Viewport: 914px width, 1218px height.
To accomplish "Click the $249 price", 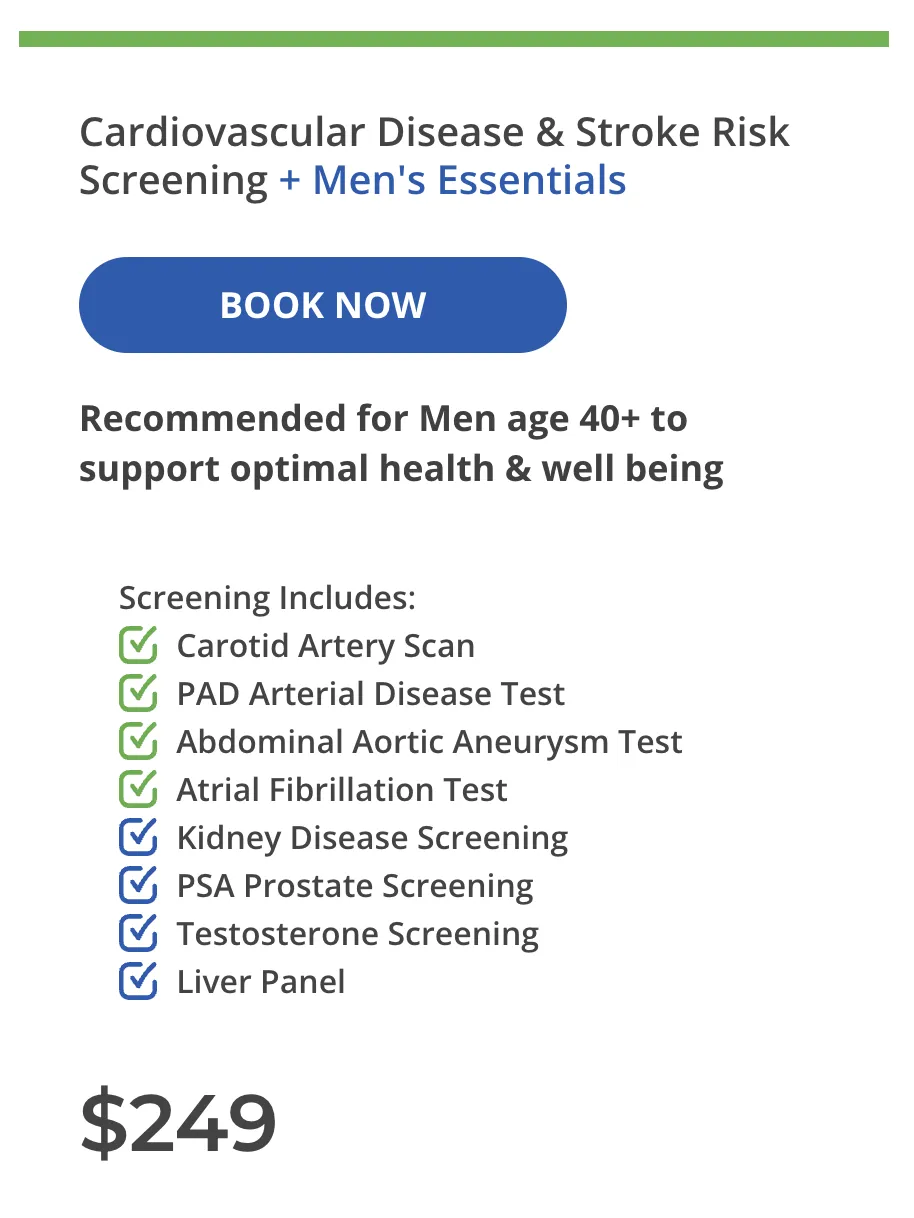I will tap(178, 1123).
